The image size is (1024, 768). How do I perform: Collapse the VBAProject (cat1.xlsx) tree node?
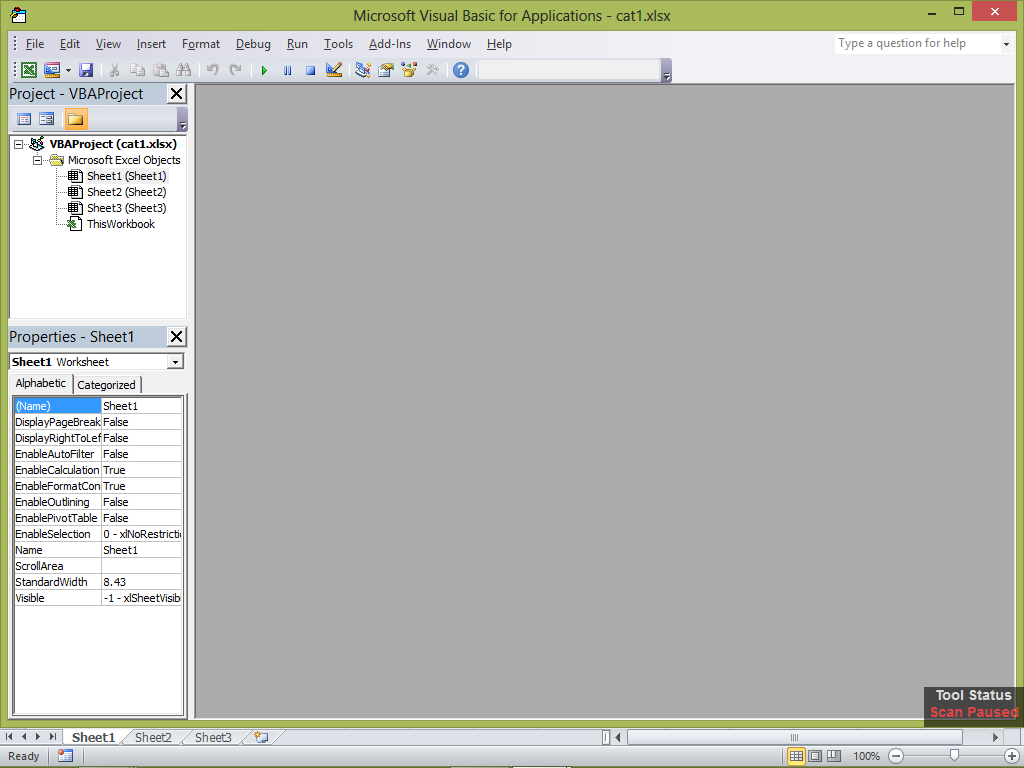[x=19, y=144]
